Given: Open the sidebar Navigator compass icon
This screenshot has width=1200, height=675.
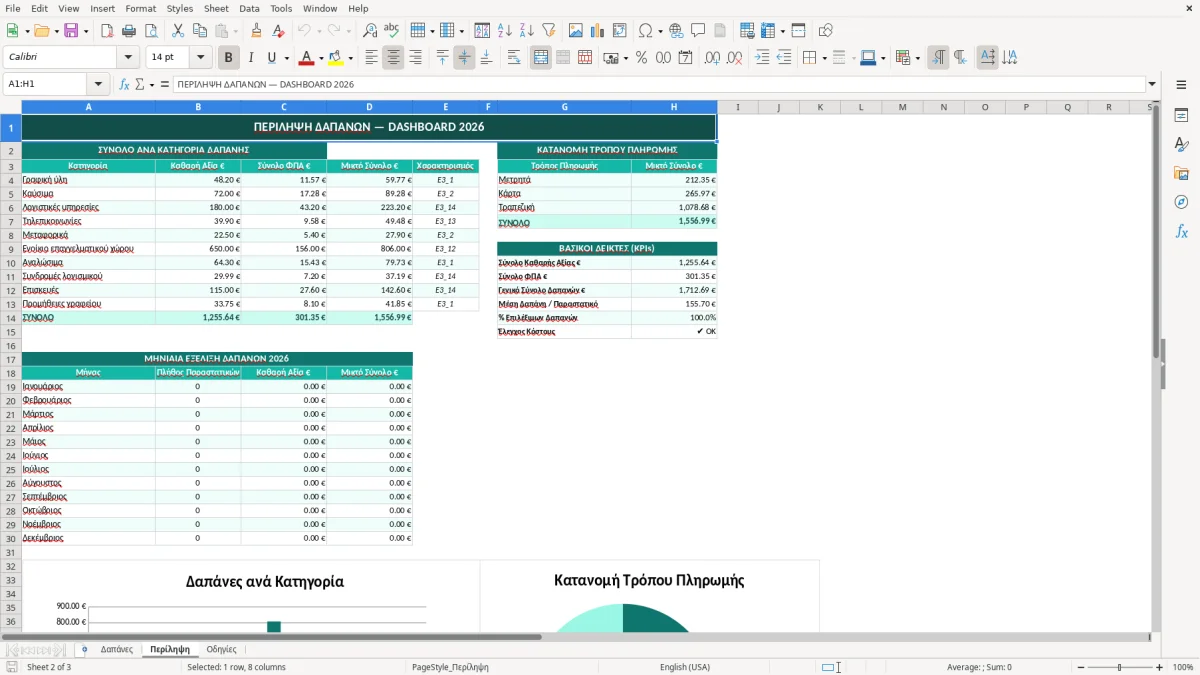Looking at the screenshot, I should [1181, 202].
